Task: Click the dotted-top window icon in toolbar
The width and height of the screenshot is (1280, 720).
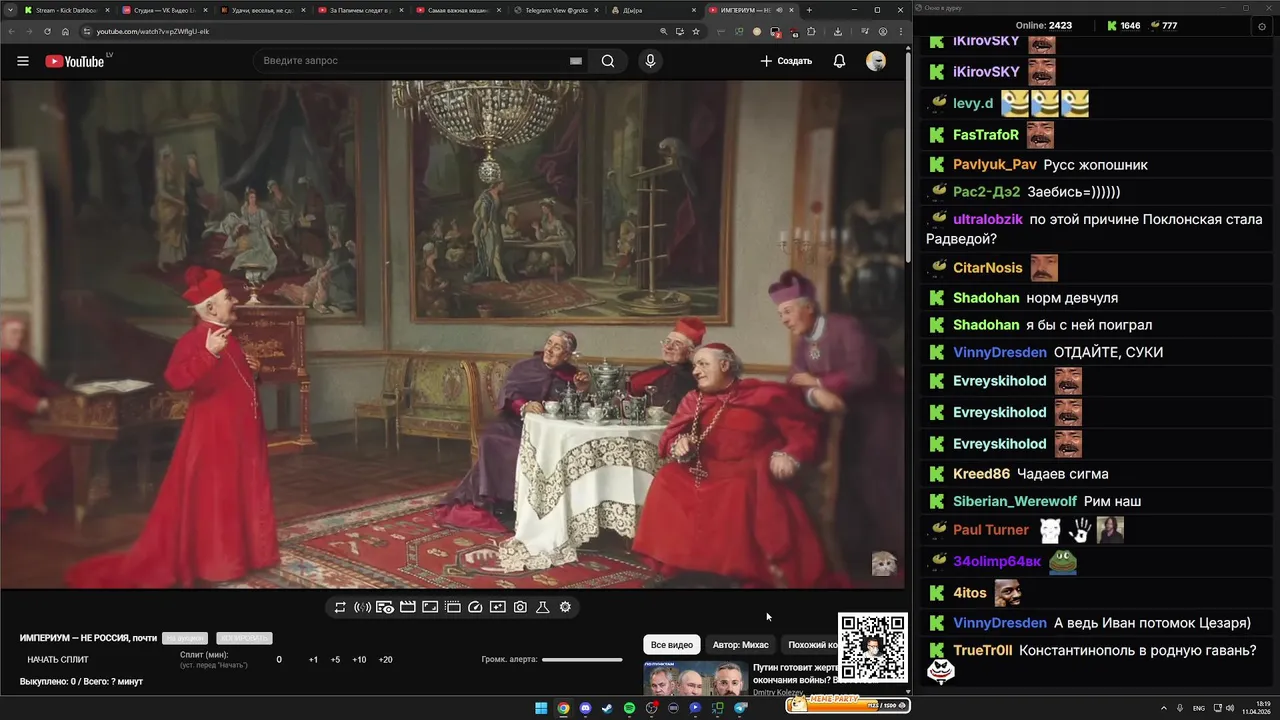Action: coord(453,607)
